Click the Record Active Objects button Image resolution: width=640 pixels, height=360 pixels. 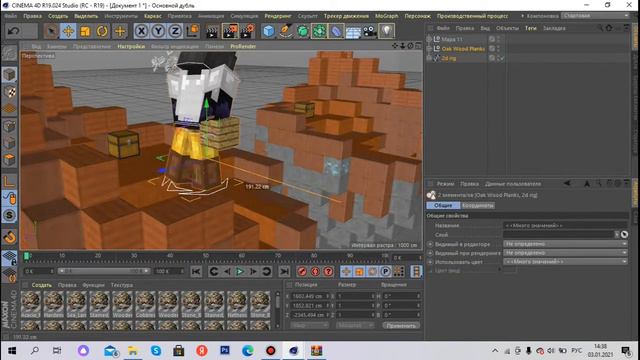tap(302, 271)
